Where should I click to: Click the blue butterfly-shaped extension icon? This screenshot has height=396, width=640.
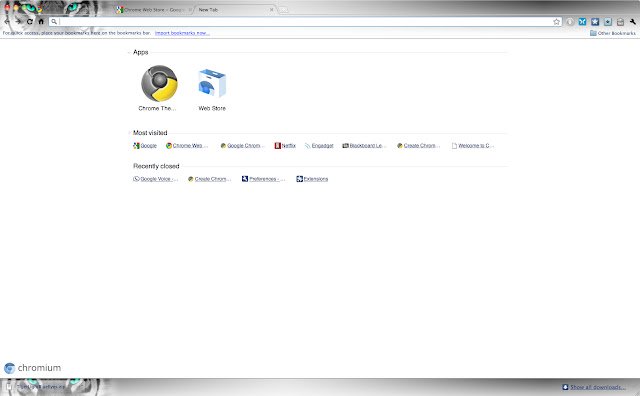tap(582, 22)
